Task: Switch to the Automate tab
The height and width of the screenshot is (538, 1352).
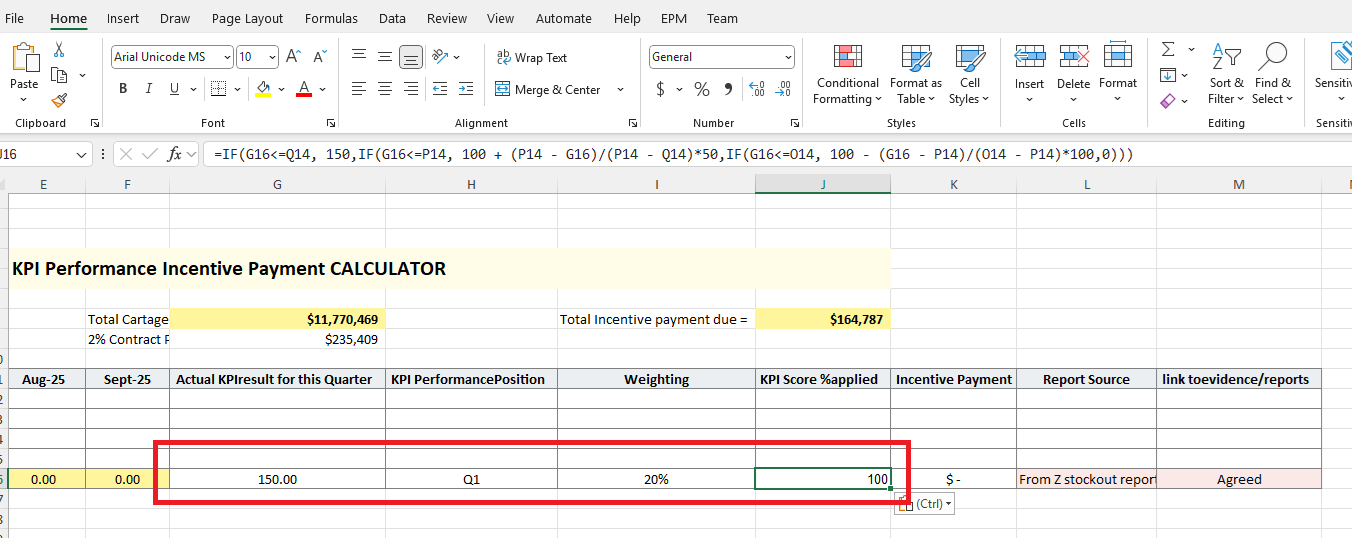Action: click(563, 18)
